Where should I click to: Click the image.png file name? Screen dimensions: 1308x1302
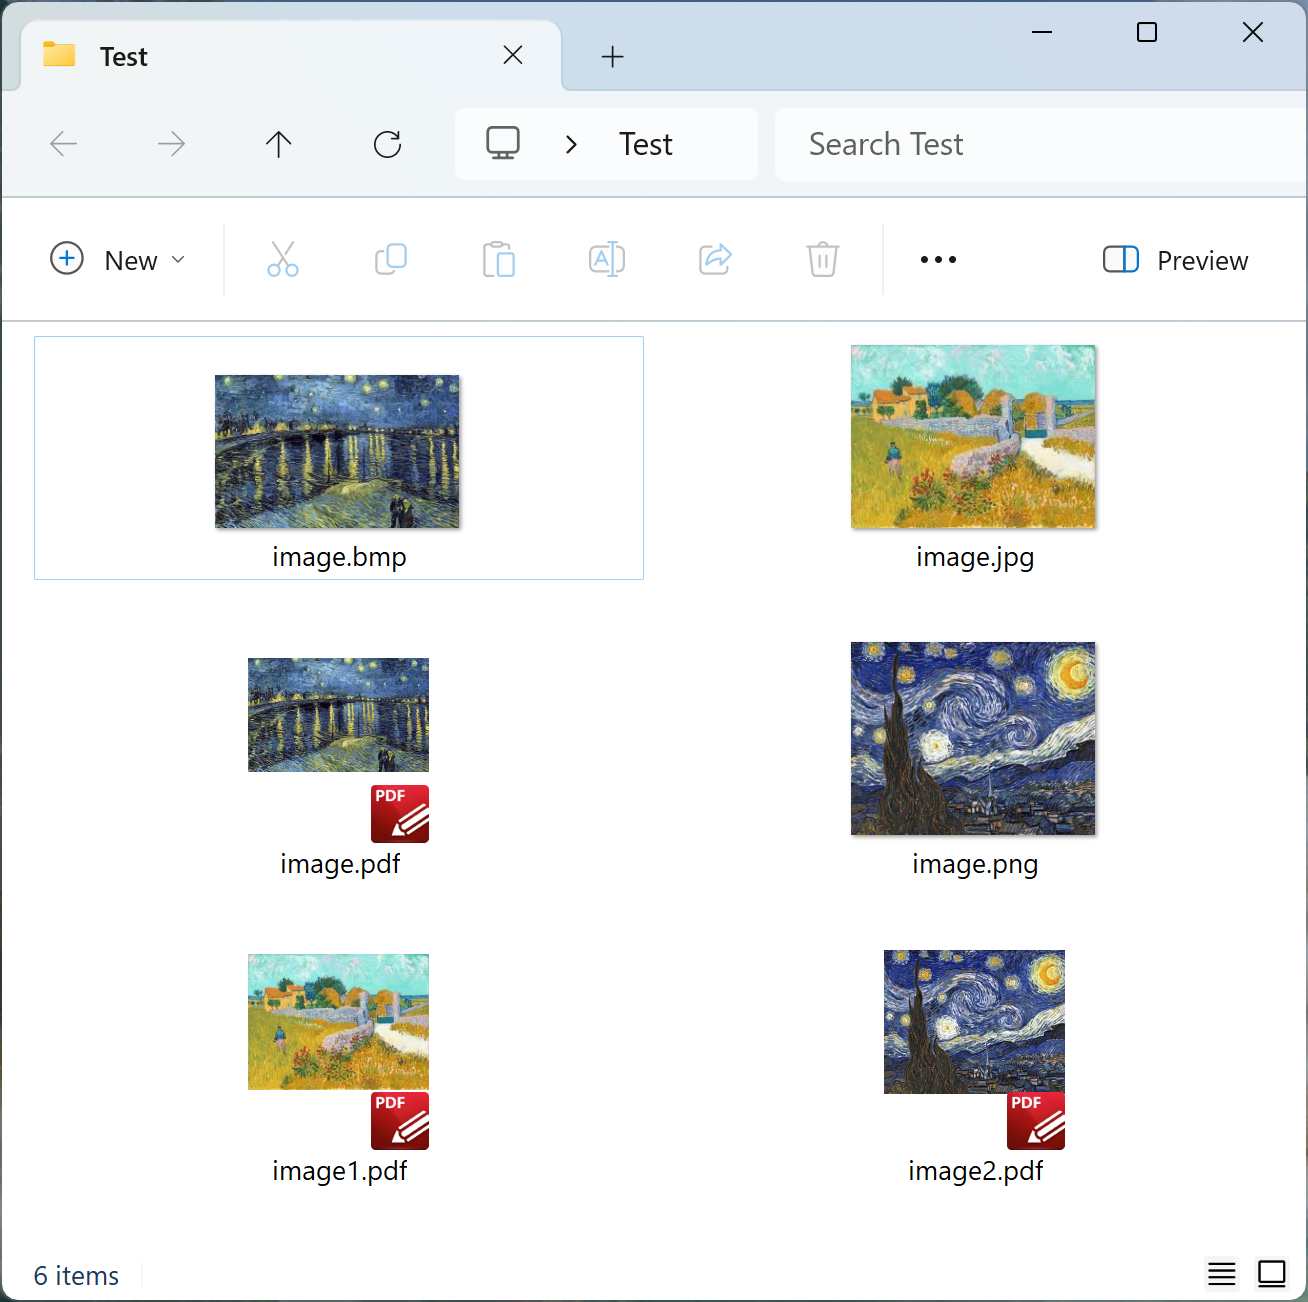pyautogui.click(x=975, y=864)
